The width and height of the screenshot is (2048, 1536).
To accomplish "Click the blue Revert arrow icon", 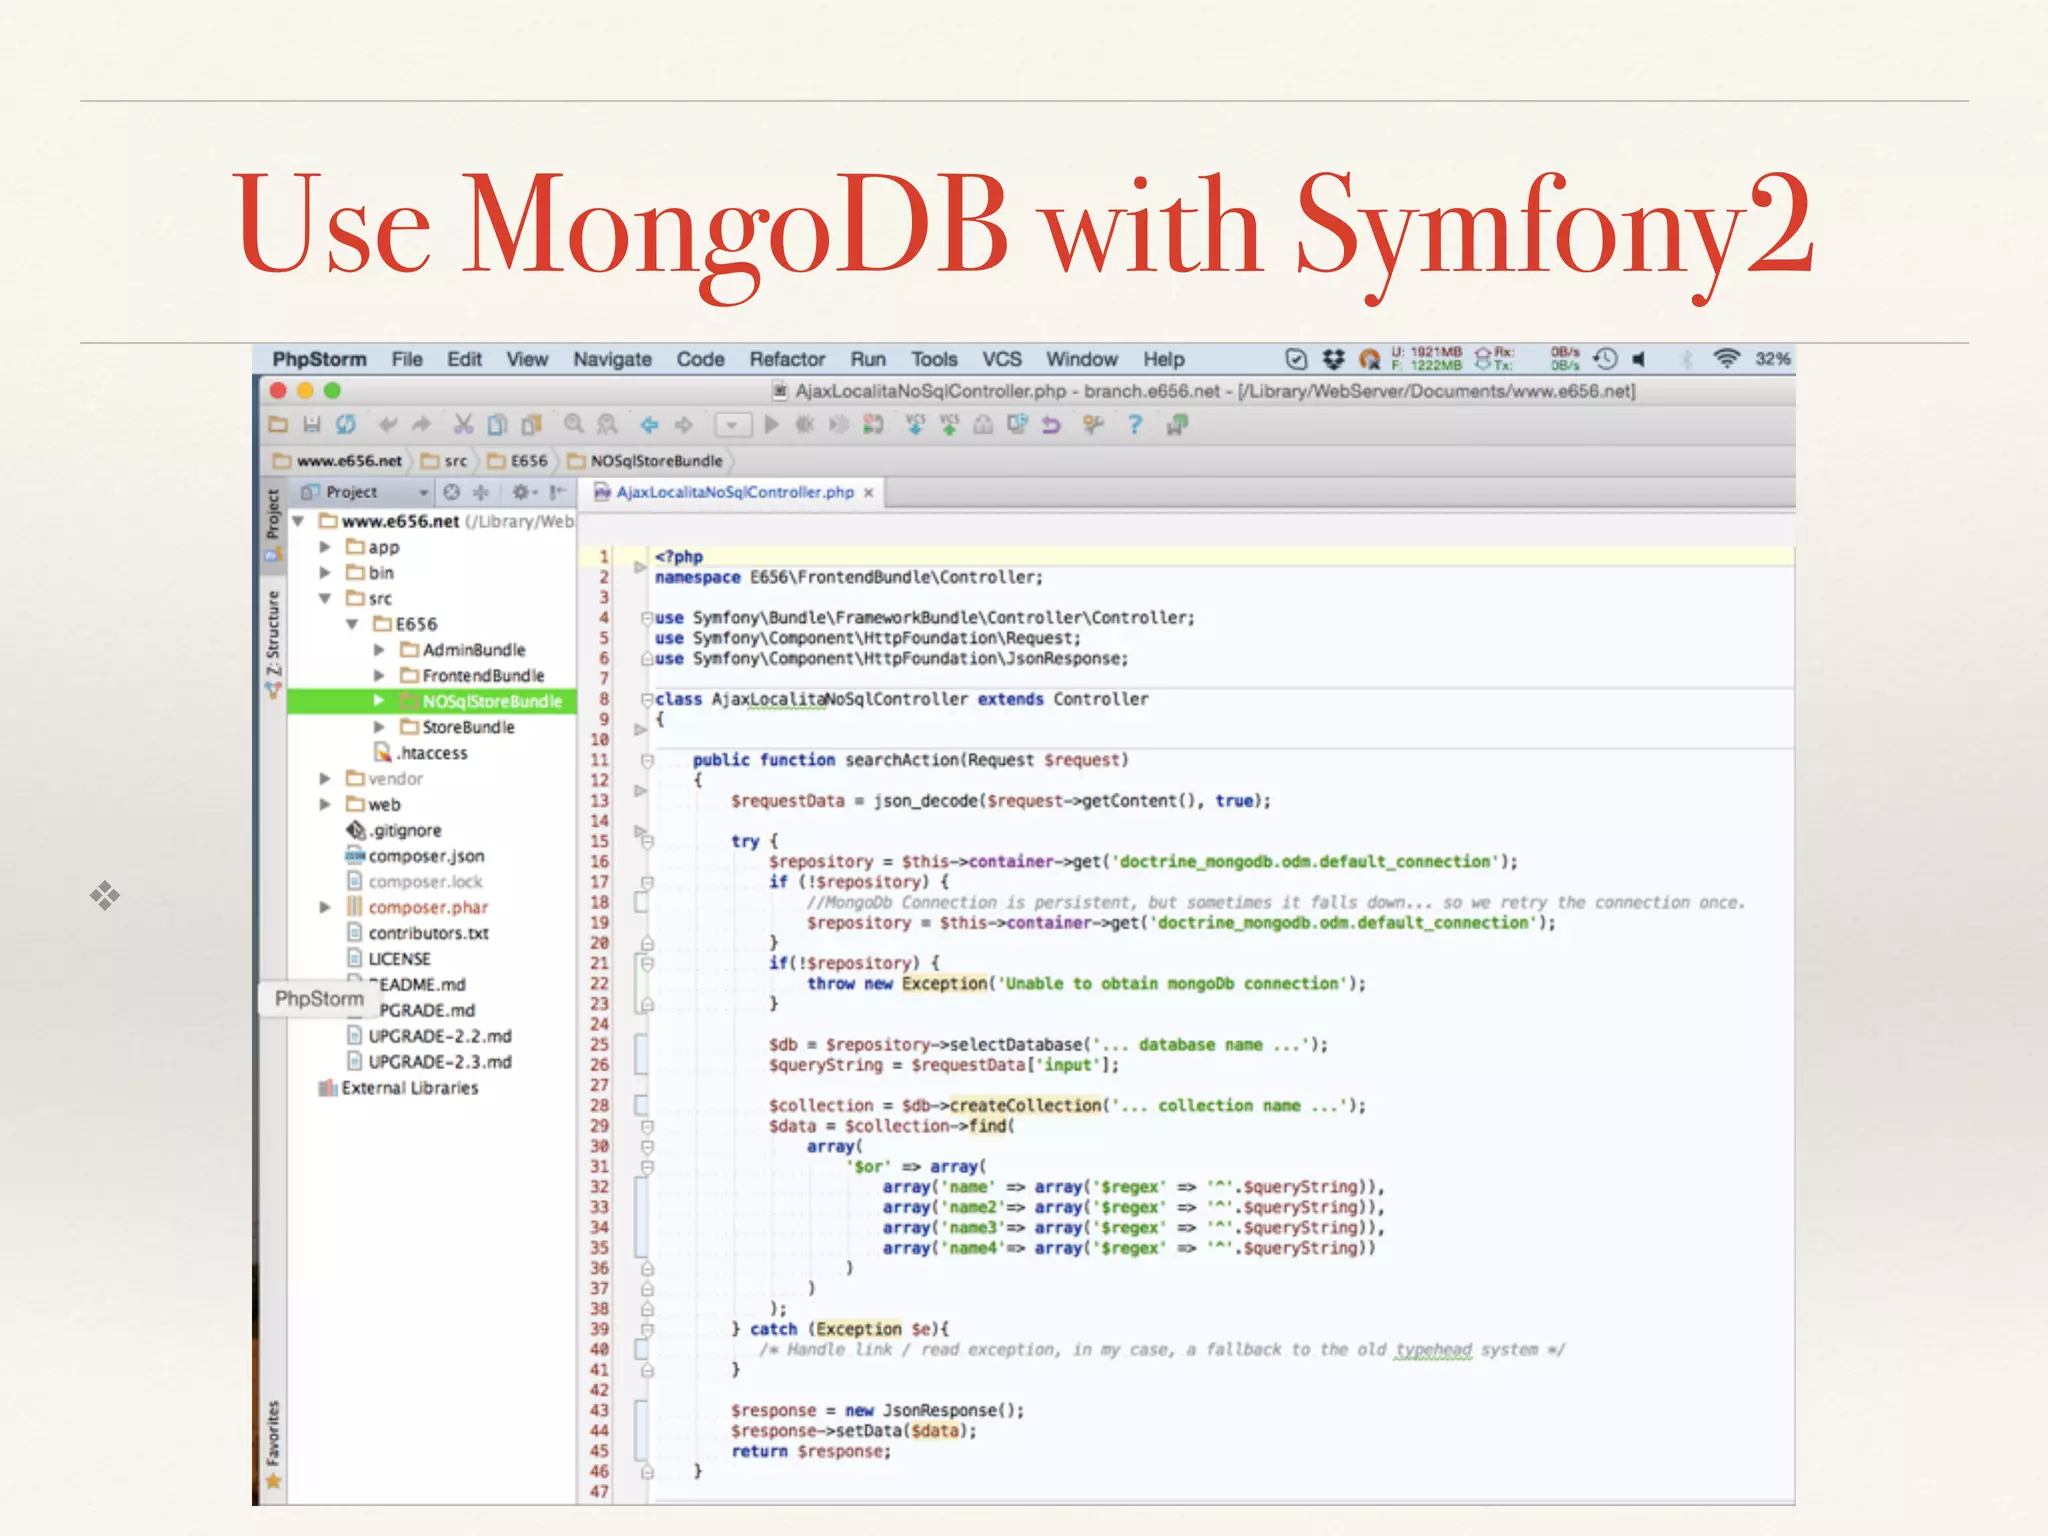I will pos(1051,425).
